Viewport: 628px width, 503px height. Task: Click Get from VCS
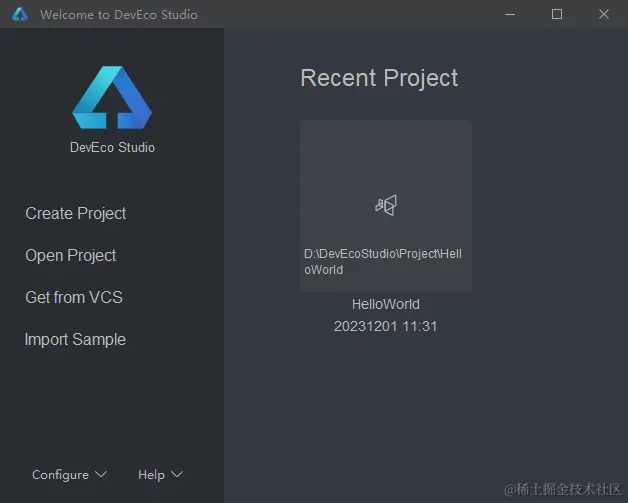pyautogui.click(x=74, y=297)
